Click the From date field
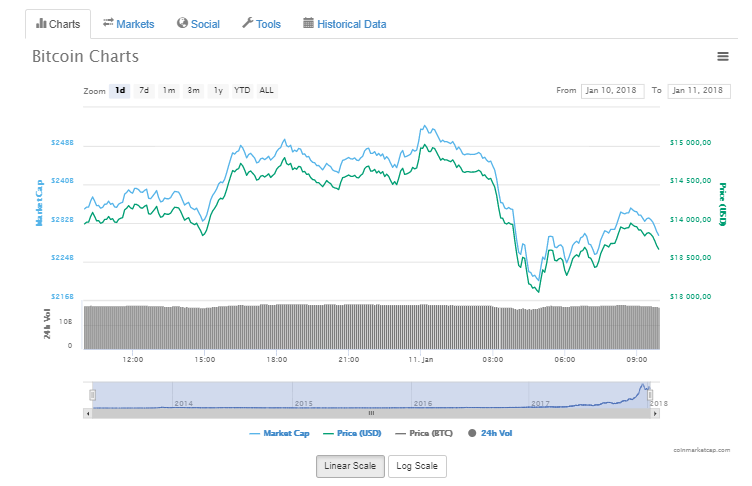The image size is (752, 486). [x=612, y=91]
